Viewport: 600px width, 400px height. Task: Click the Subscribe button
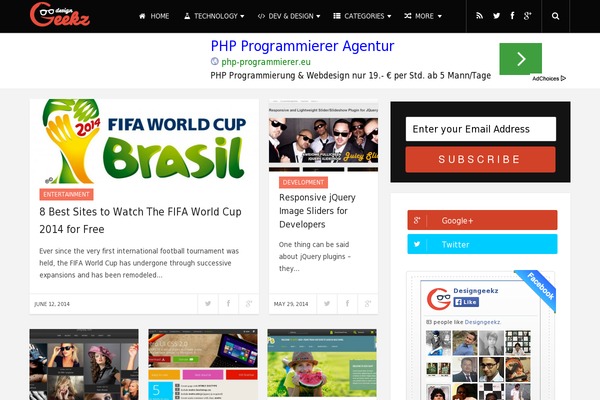(x=480, y=159)
